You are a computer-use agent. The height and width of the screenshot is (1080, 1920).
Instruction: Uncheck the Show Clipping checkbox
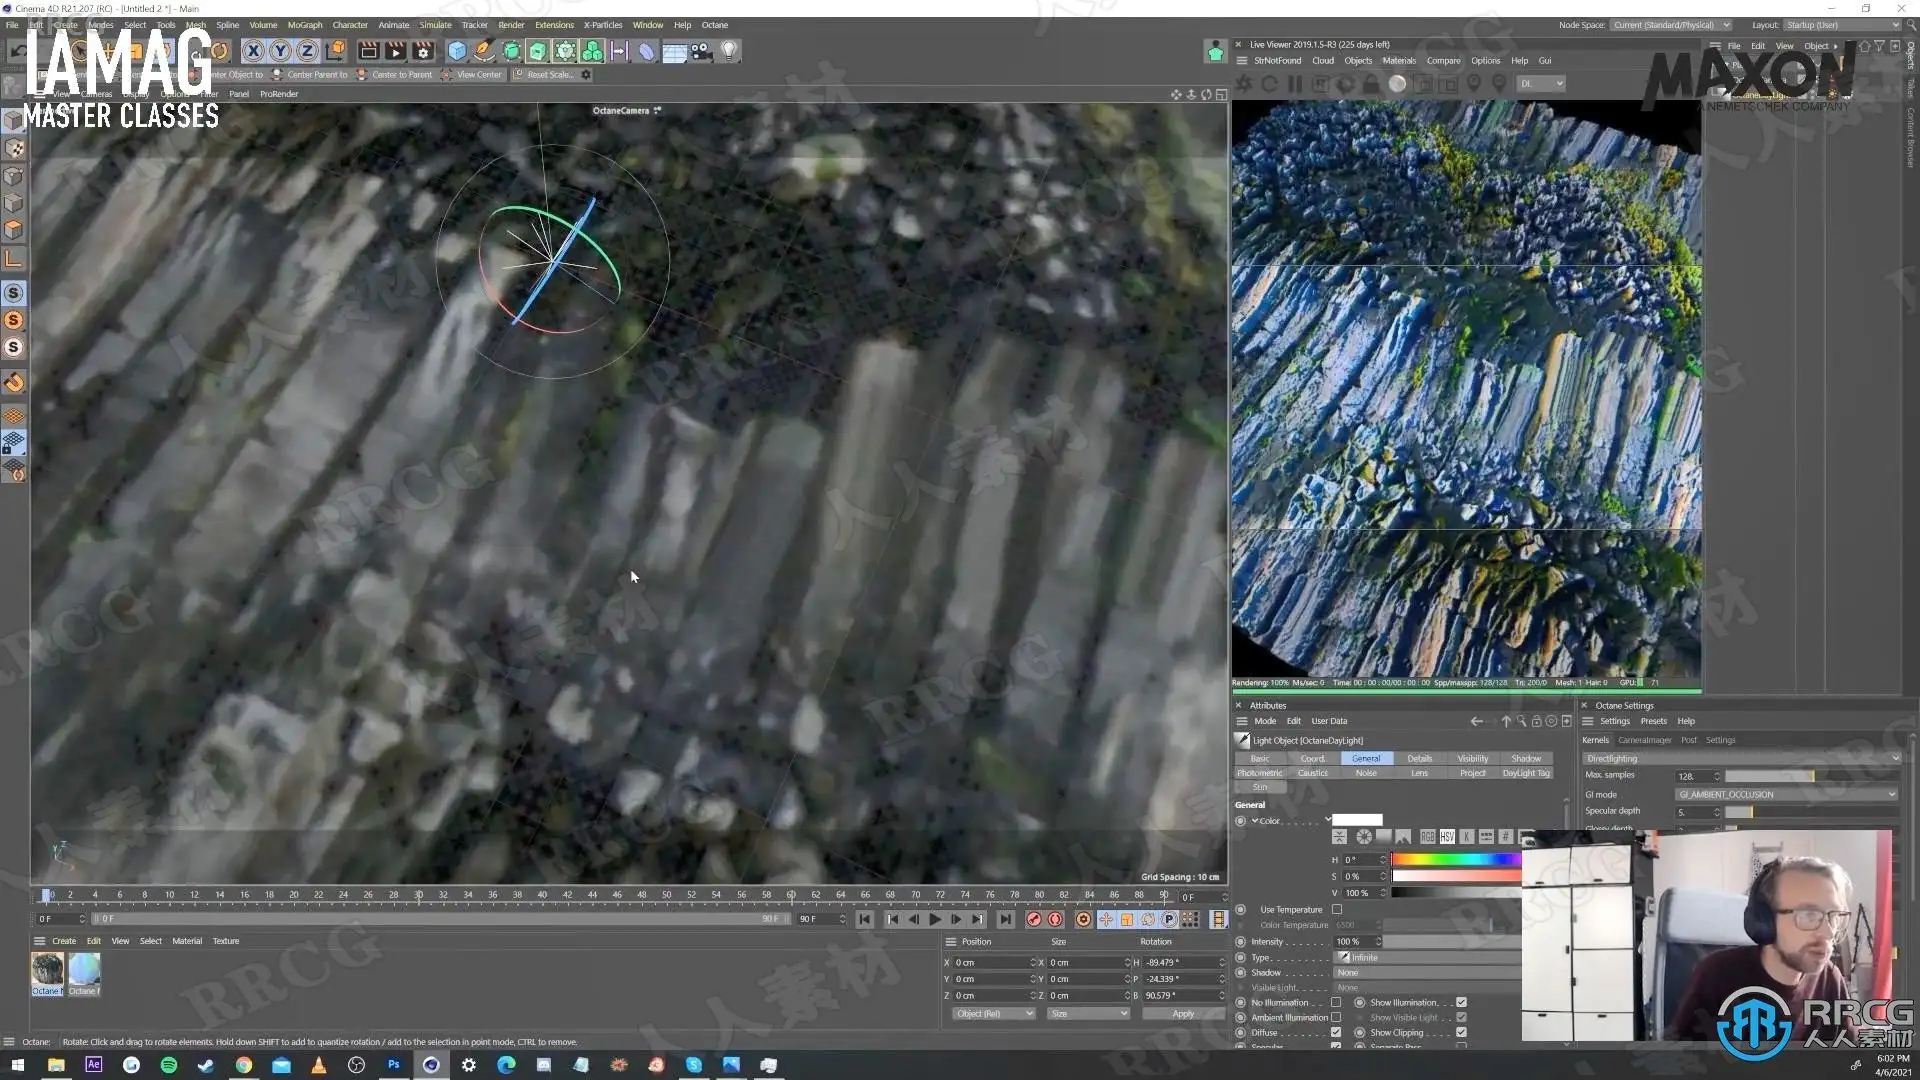point(1461,1032)
